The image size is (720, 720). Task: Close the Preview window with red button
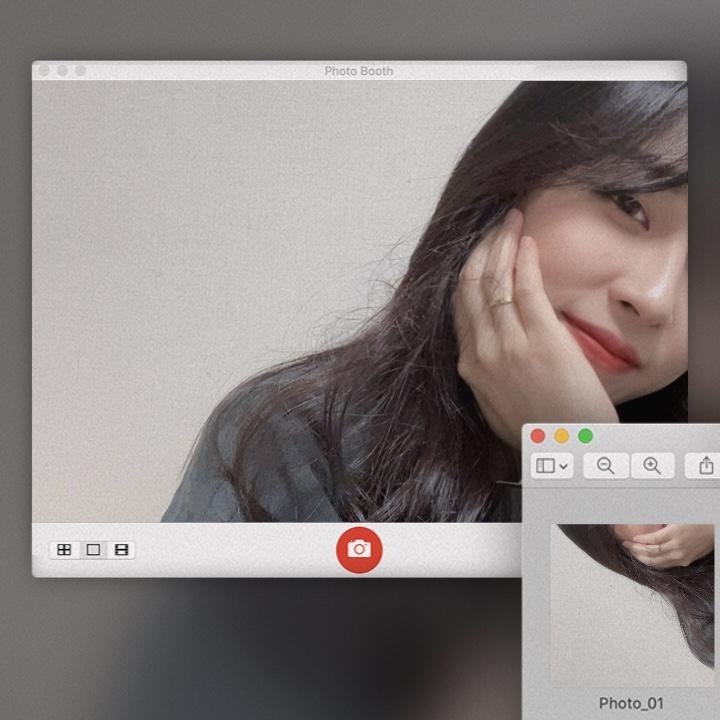(x=538, y=436)
